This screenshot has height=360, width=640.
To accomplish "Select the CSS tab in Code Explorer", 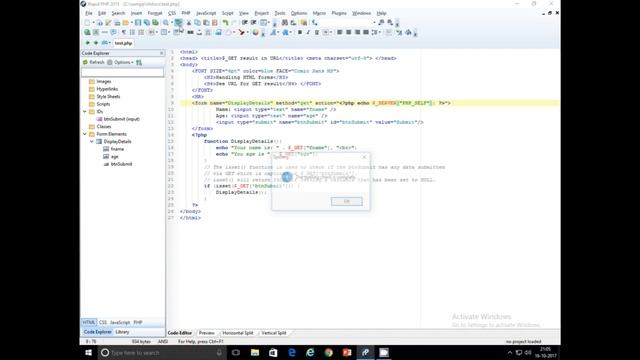I will (x=102, y=322).
